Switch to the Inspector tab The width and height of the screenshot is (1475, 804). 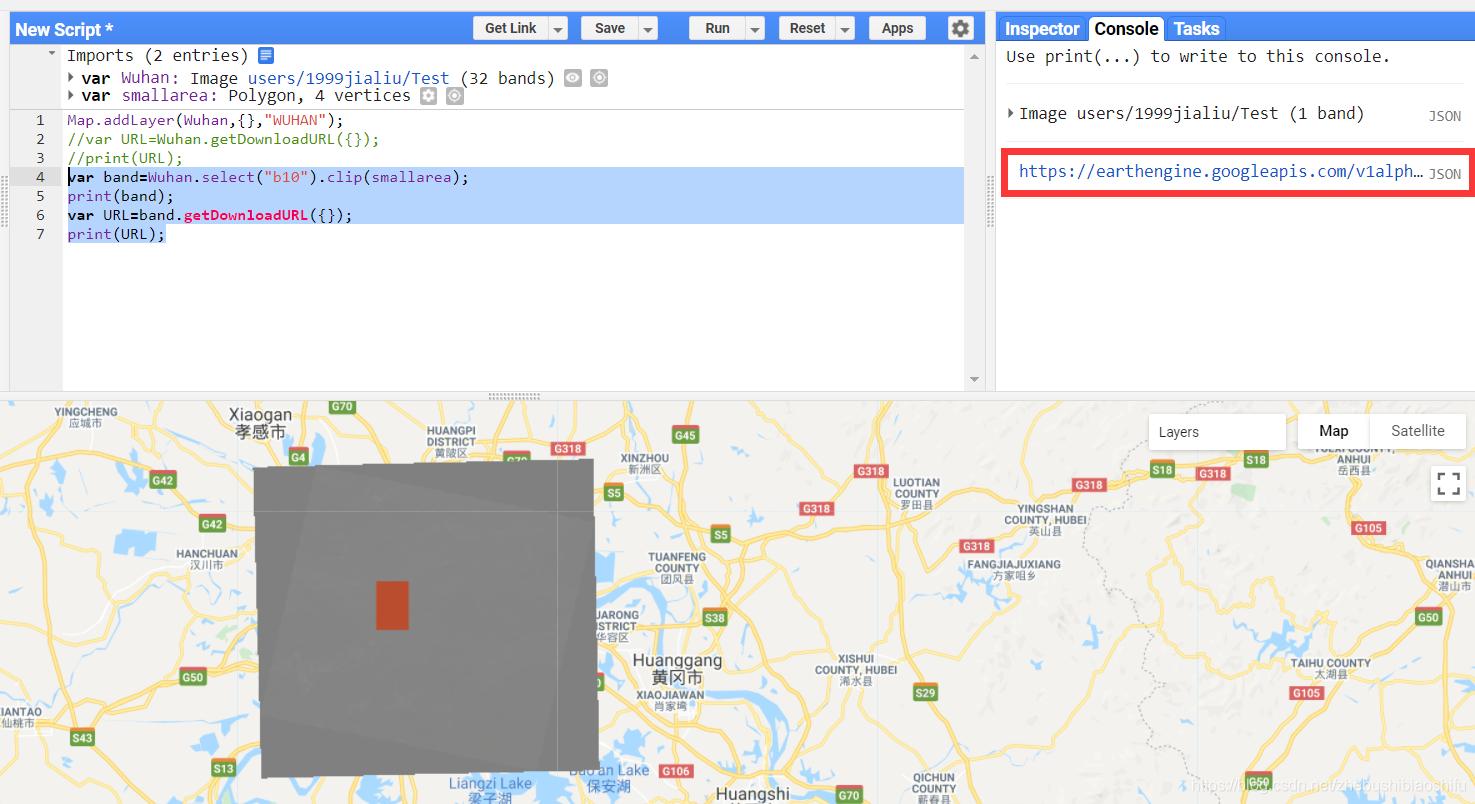pos(1042,29)
